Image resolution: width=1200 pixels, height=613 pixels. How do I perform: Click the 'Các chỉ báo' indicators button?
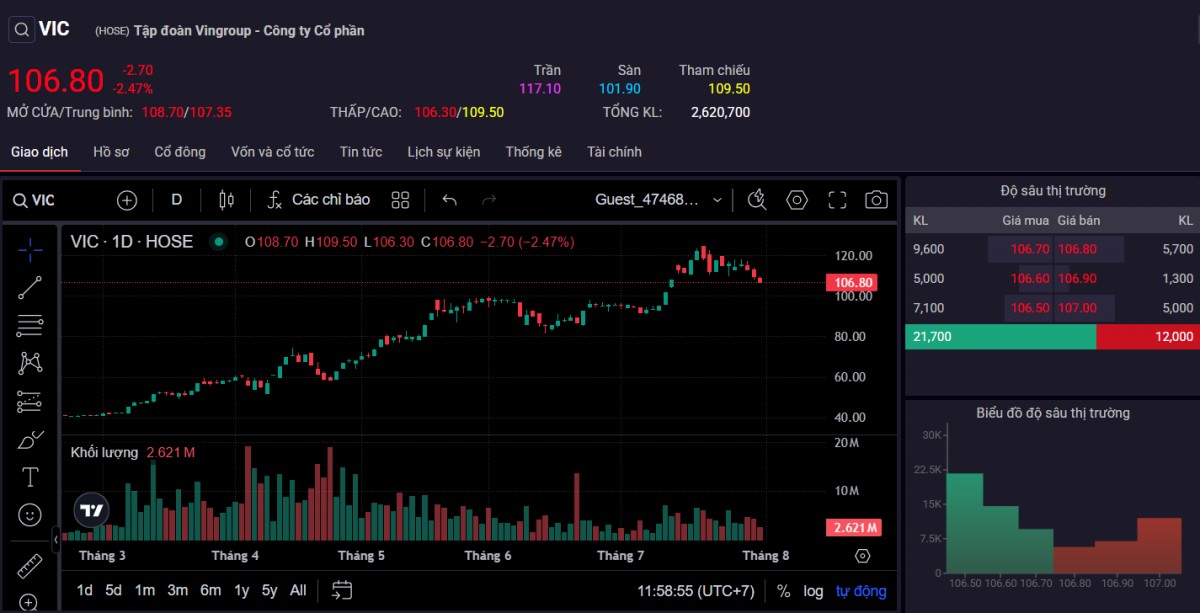319,200
